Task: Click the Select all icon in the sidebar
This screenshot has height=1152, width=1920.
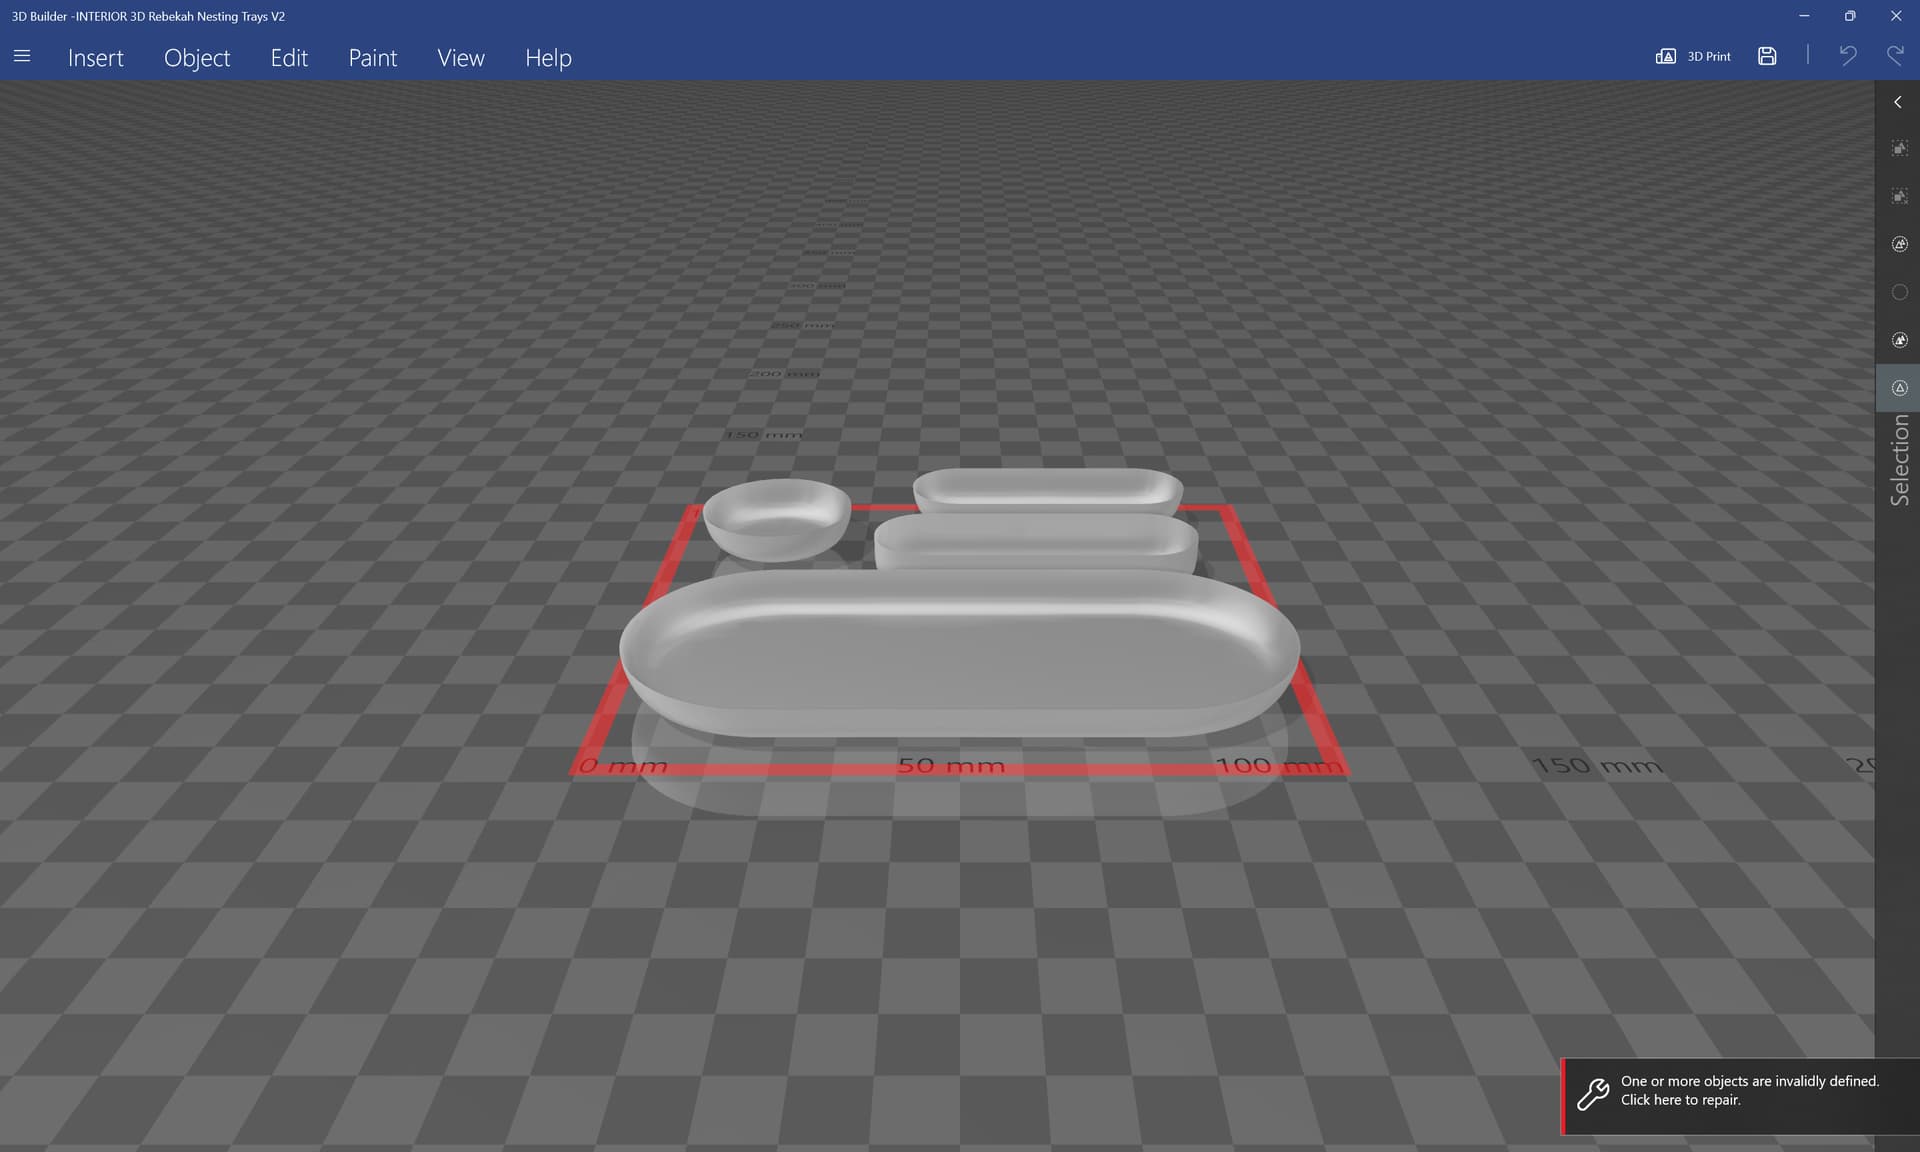Action: pos(1899,244)
